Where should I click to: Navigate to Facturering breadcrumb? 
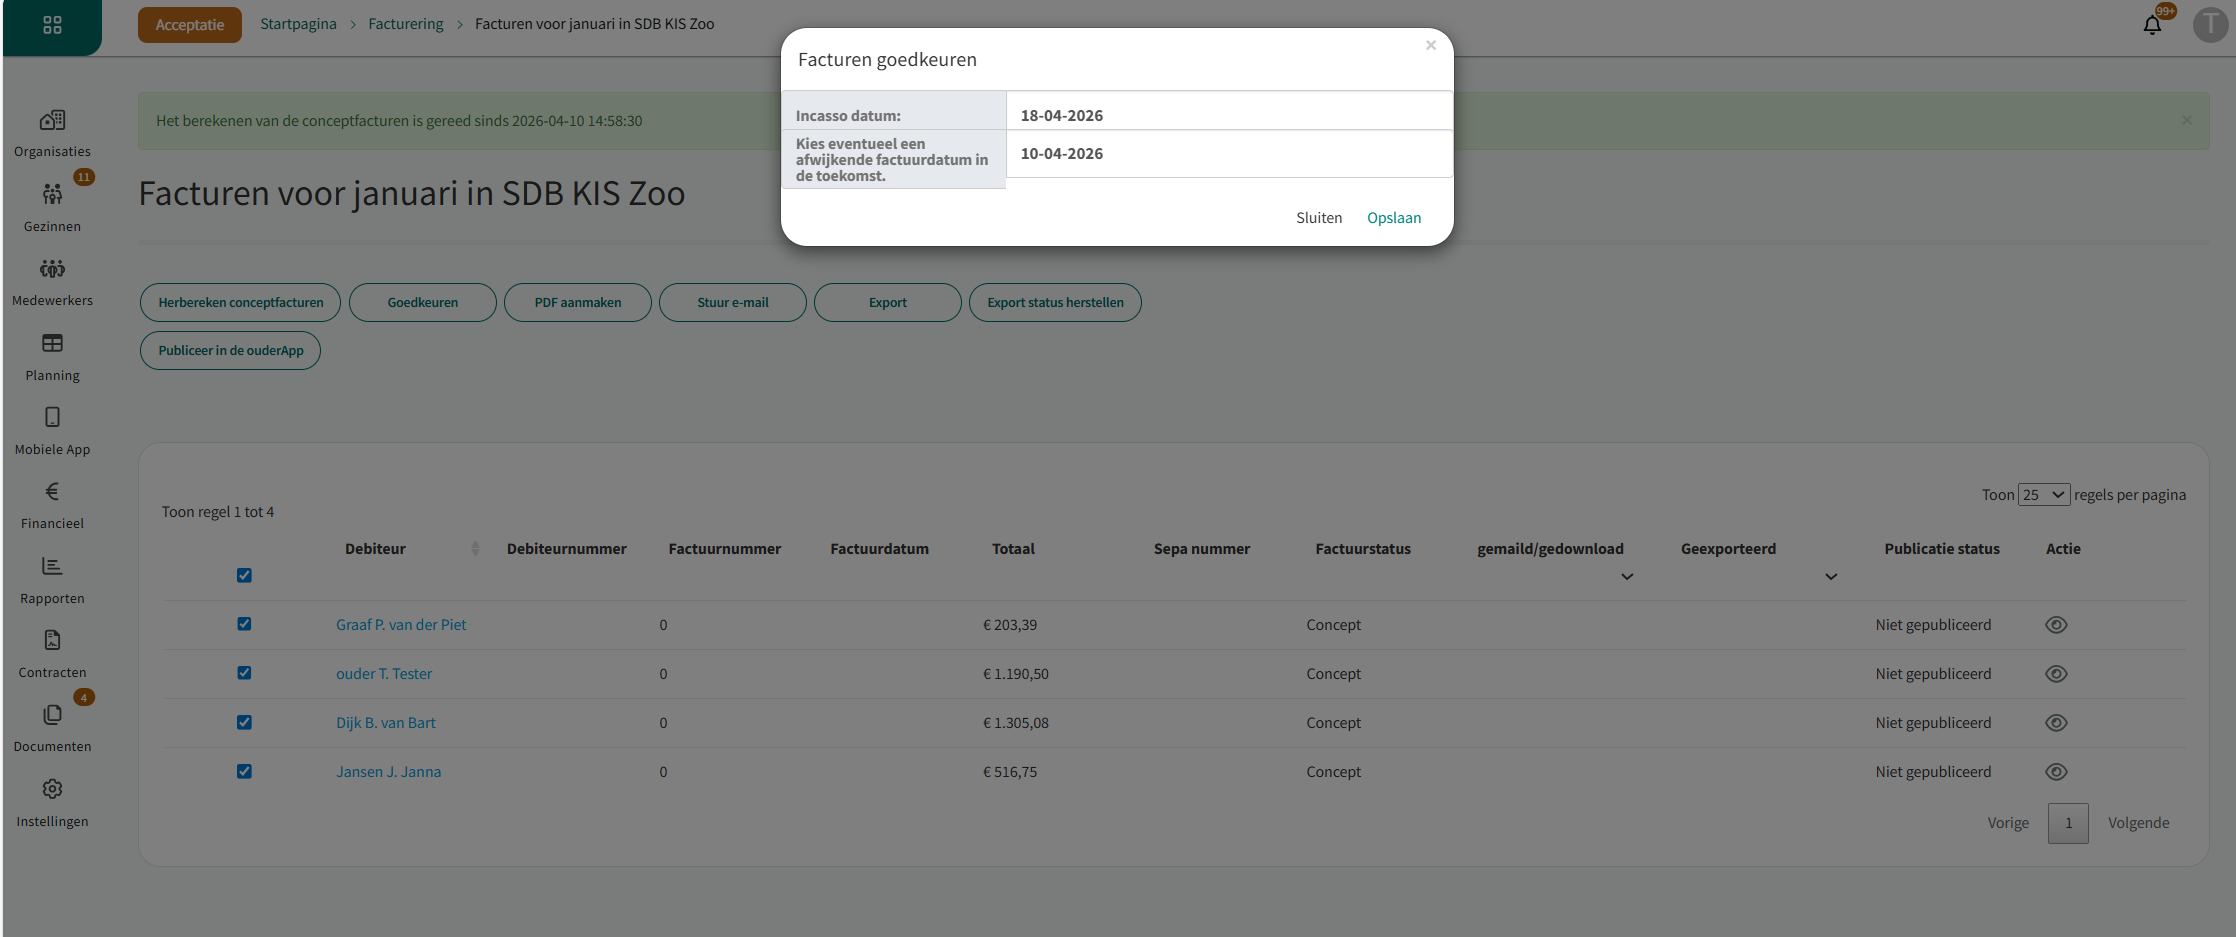pos(405,24)
